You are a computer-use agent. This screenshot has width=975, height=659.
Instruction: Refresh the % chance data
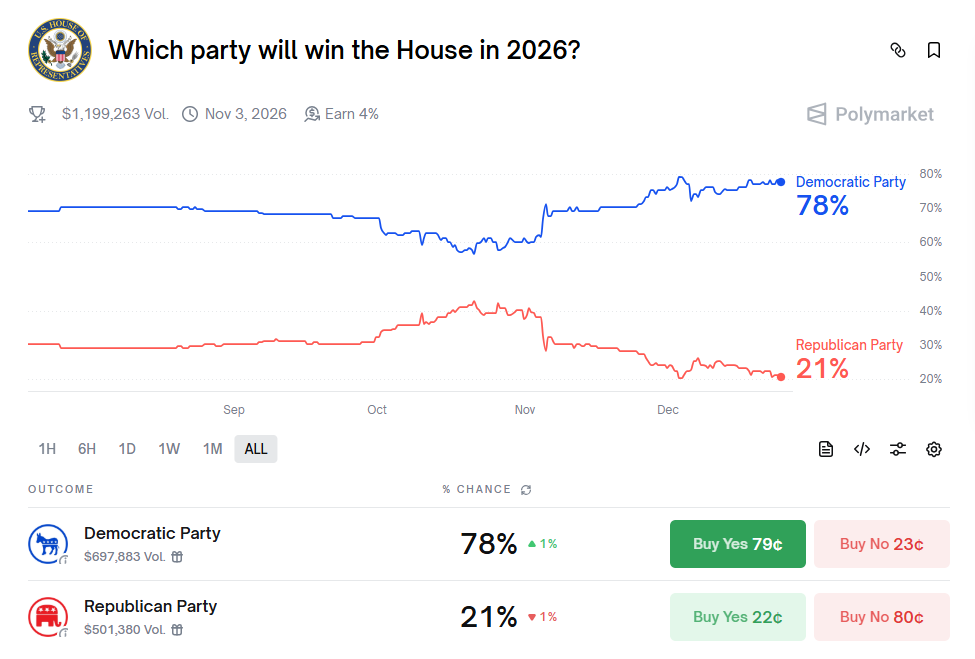526,489
